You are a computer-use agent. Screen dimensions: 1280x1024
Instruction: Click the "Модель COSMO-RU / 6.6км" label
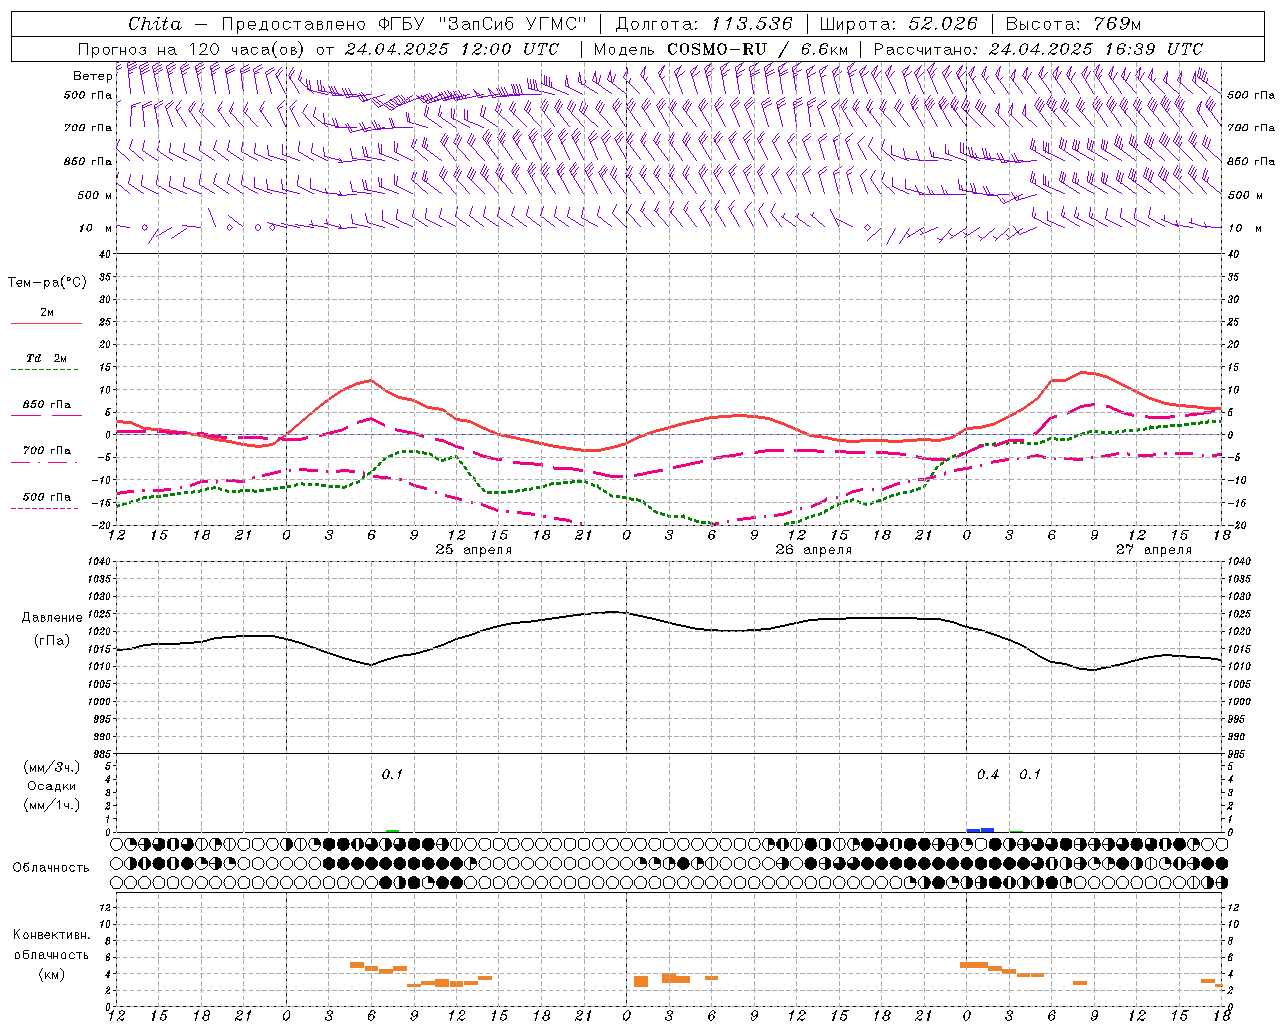(721, 49)
